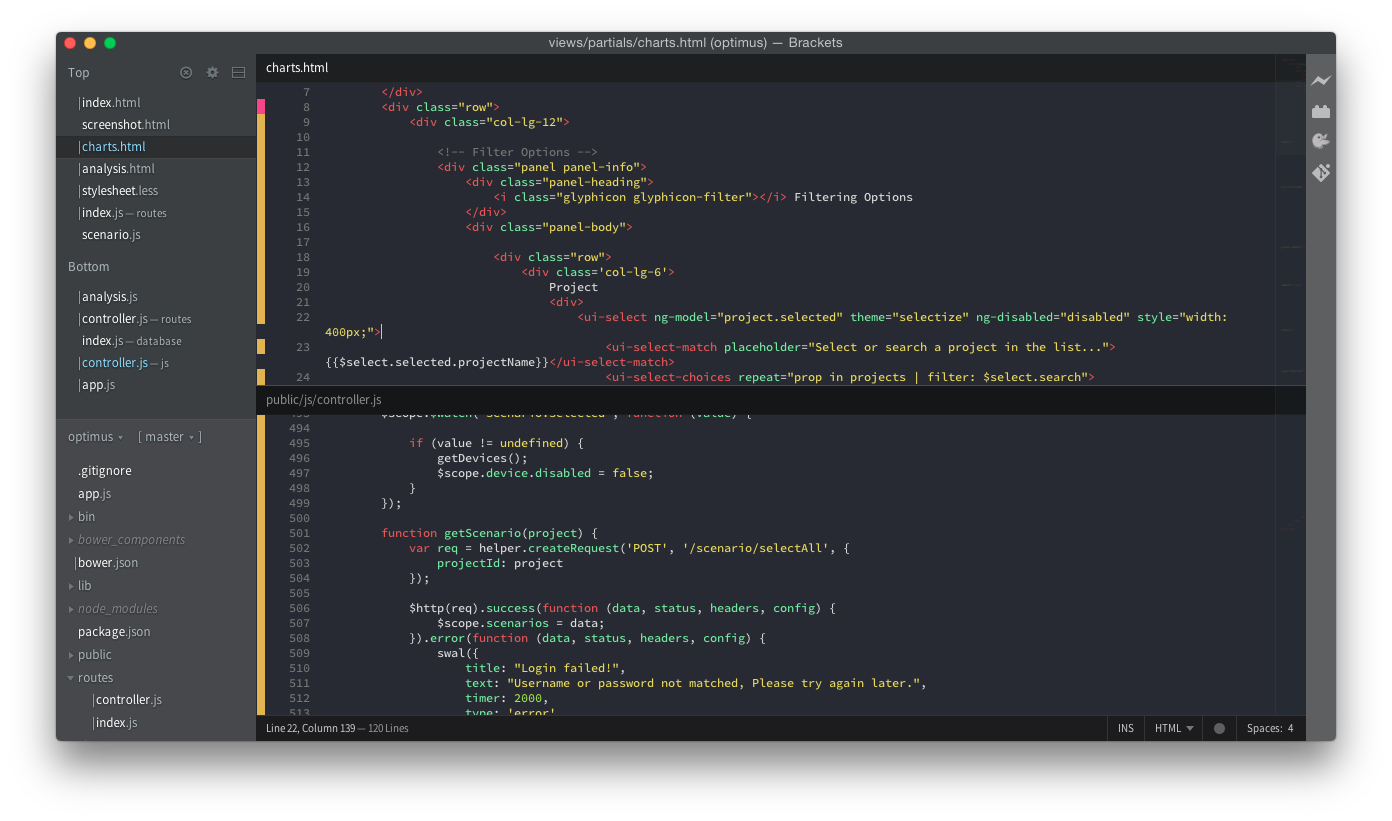
Task: Click the "Filtering Options" text on line 14
Action: click(x=853, y=197)
